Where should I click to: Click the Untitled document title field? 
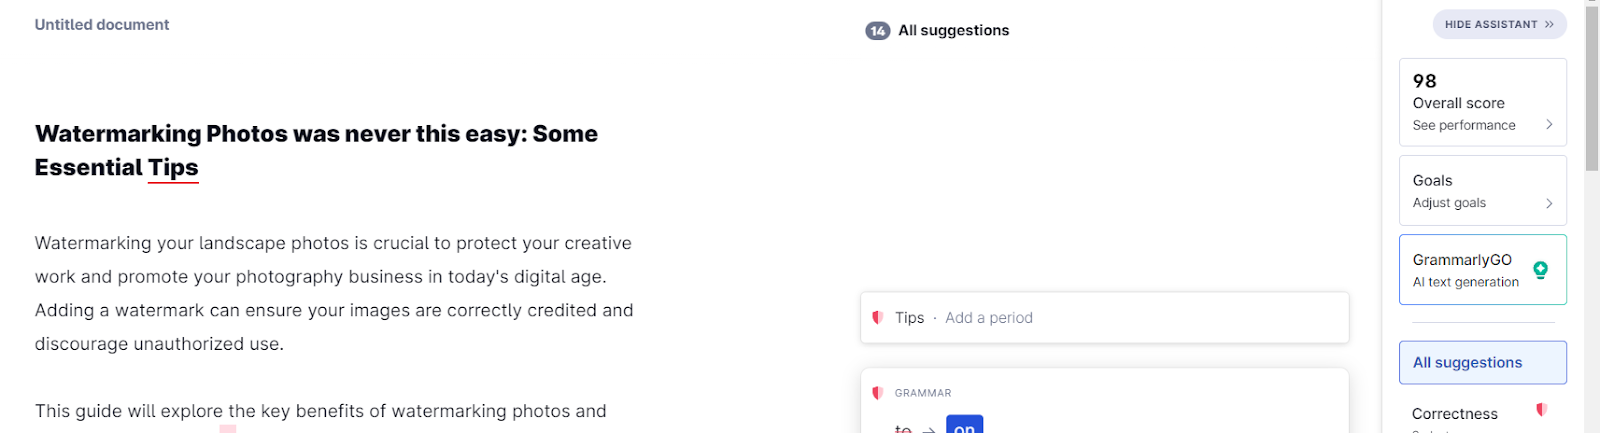point(102,25)
